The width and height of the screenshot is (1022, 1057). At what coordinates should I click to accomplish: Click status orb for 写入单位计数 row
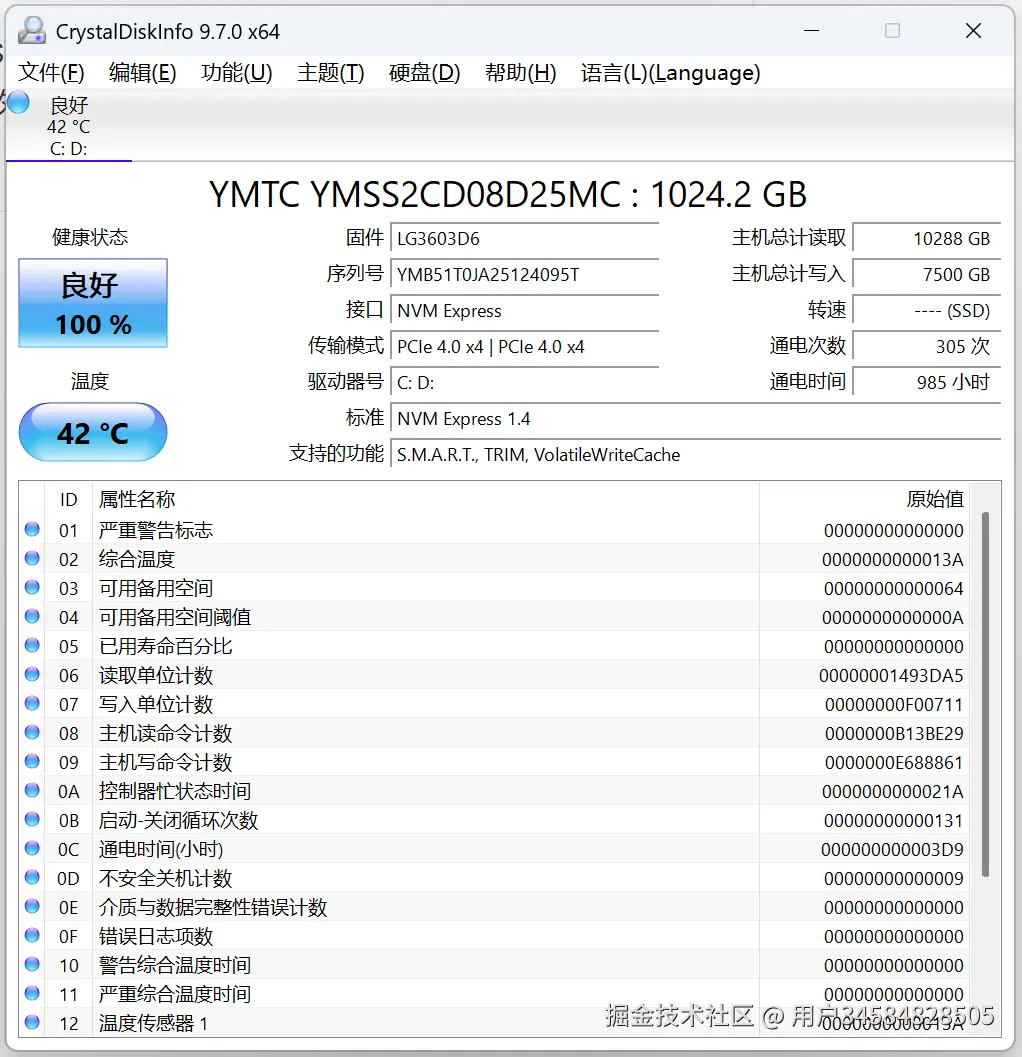[x=32, y=703]
